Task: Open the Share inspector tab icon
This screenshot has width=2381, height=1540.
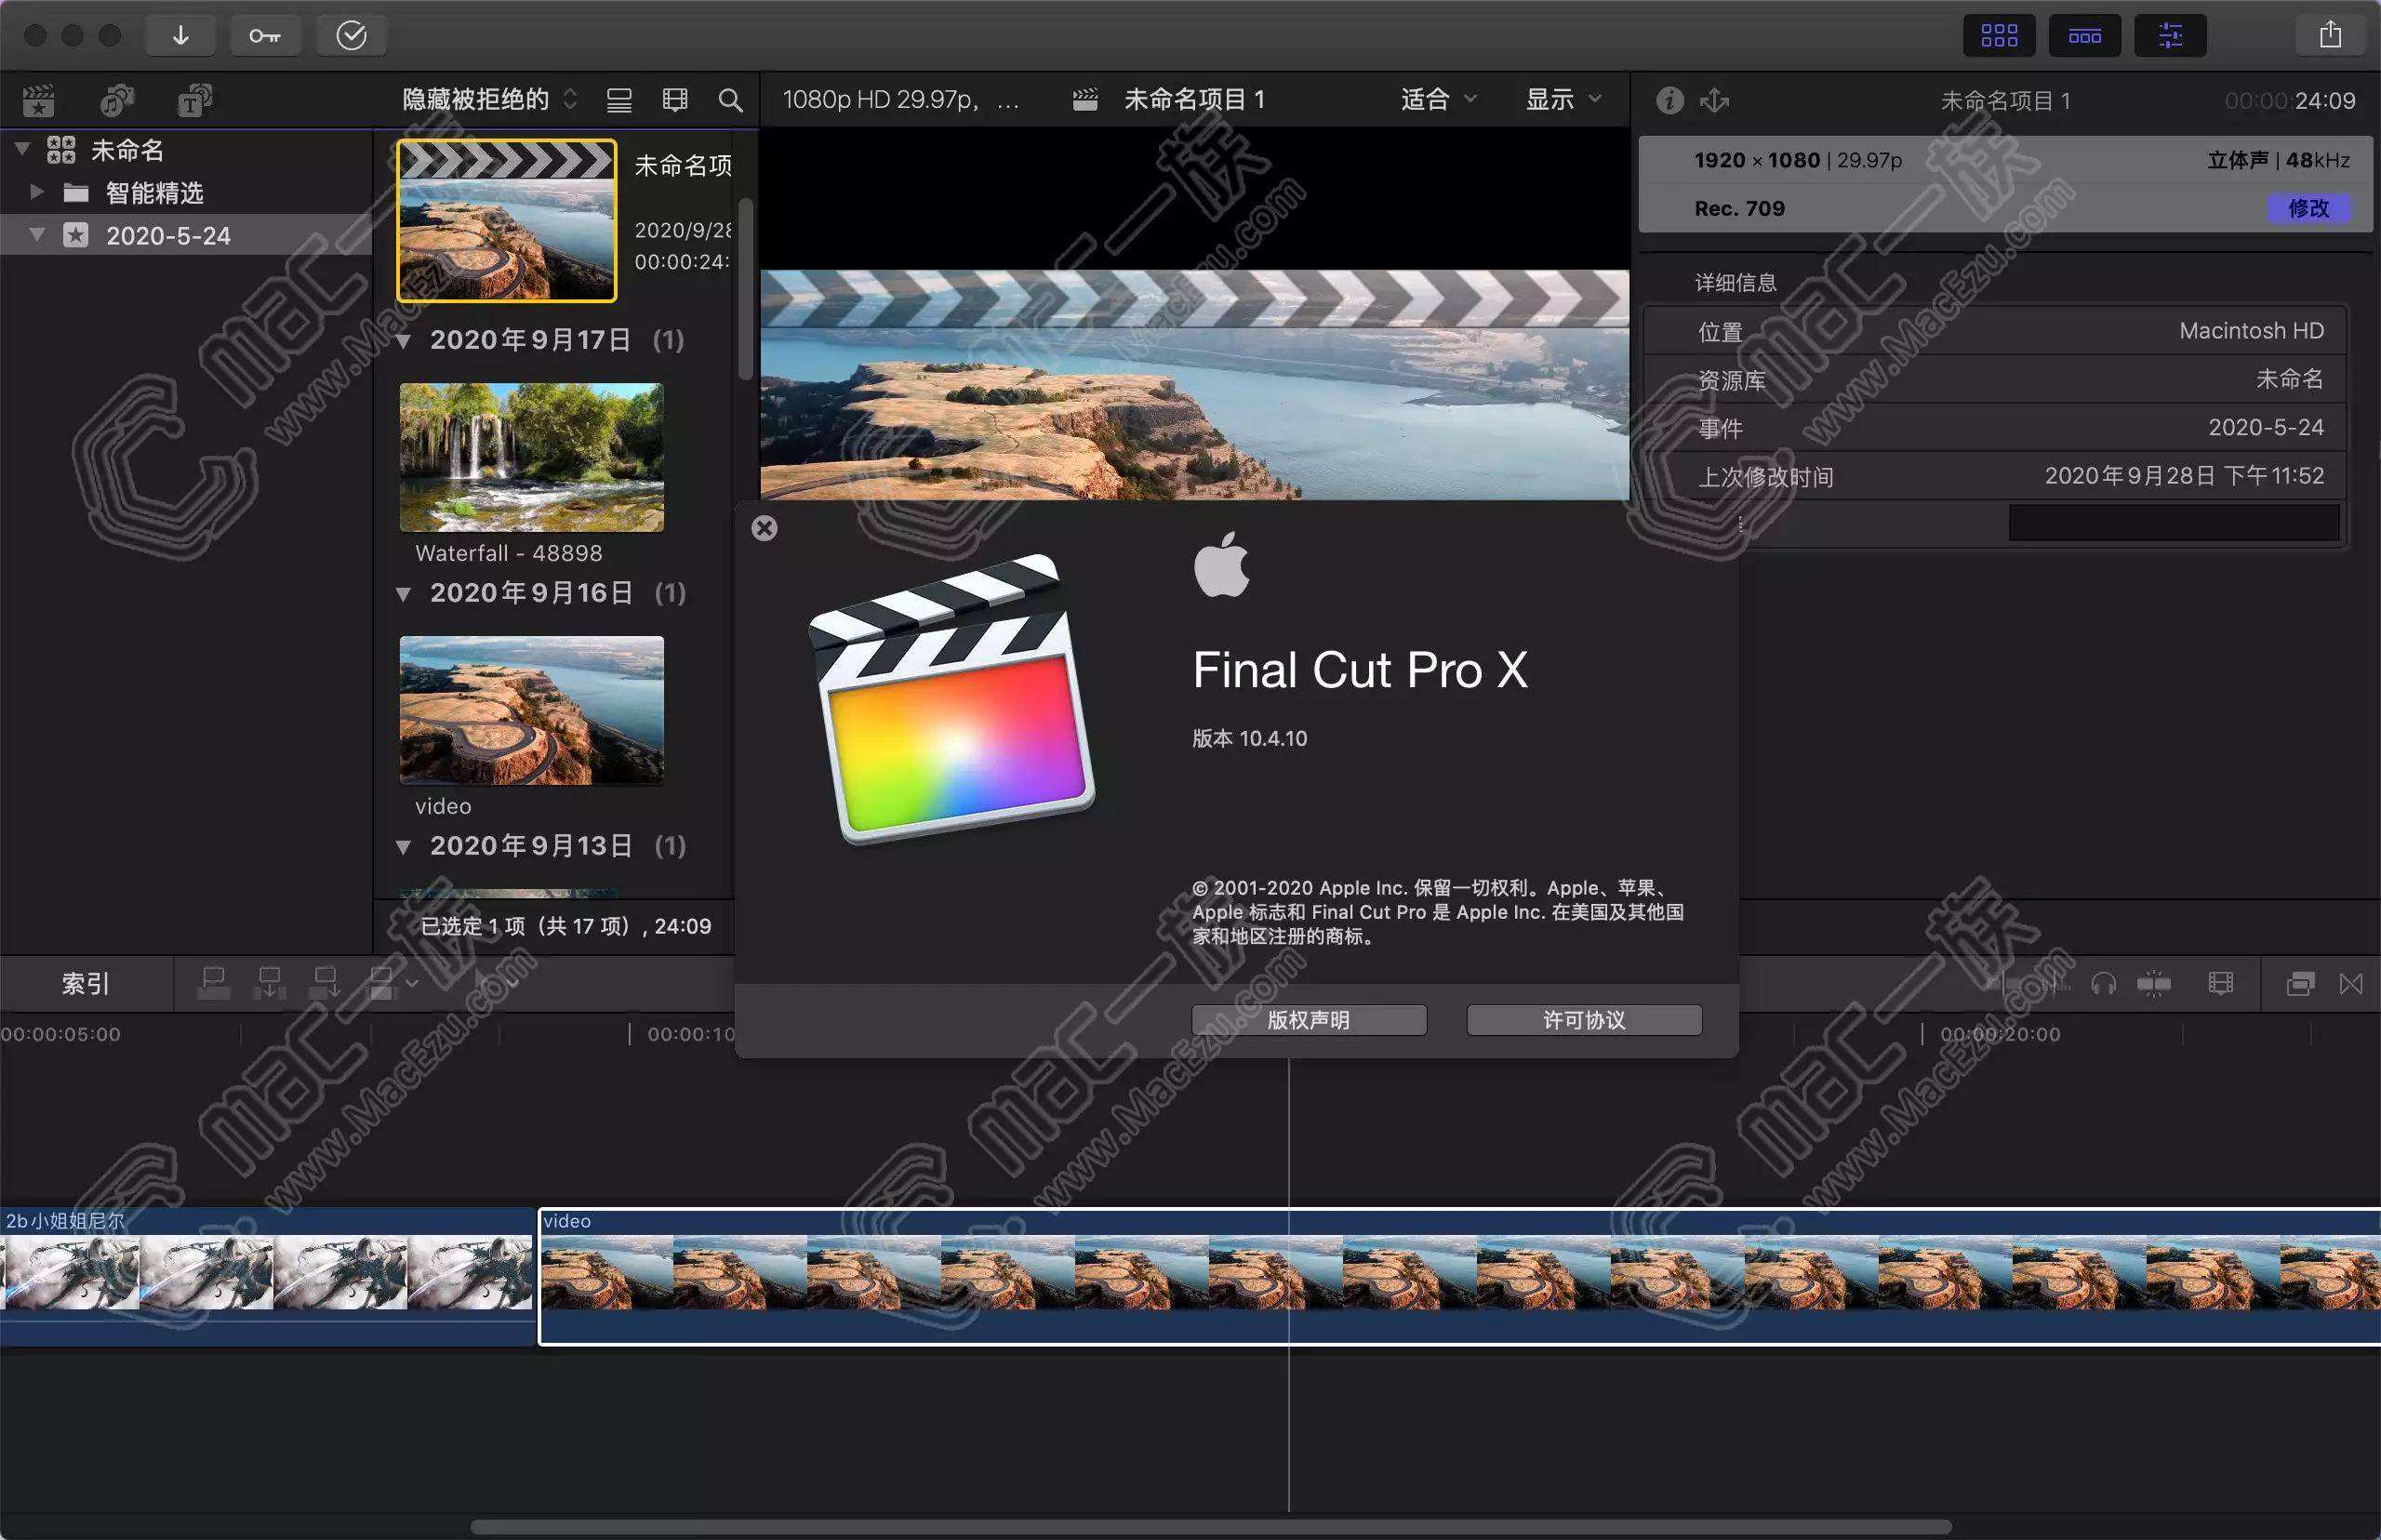Action: click(x=1714, y=100)
